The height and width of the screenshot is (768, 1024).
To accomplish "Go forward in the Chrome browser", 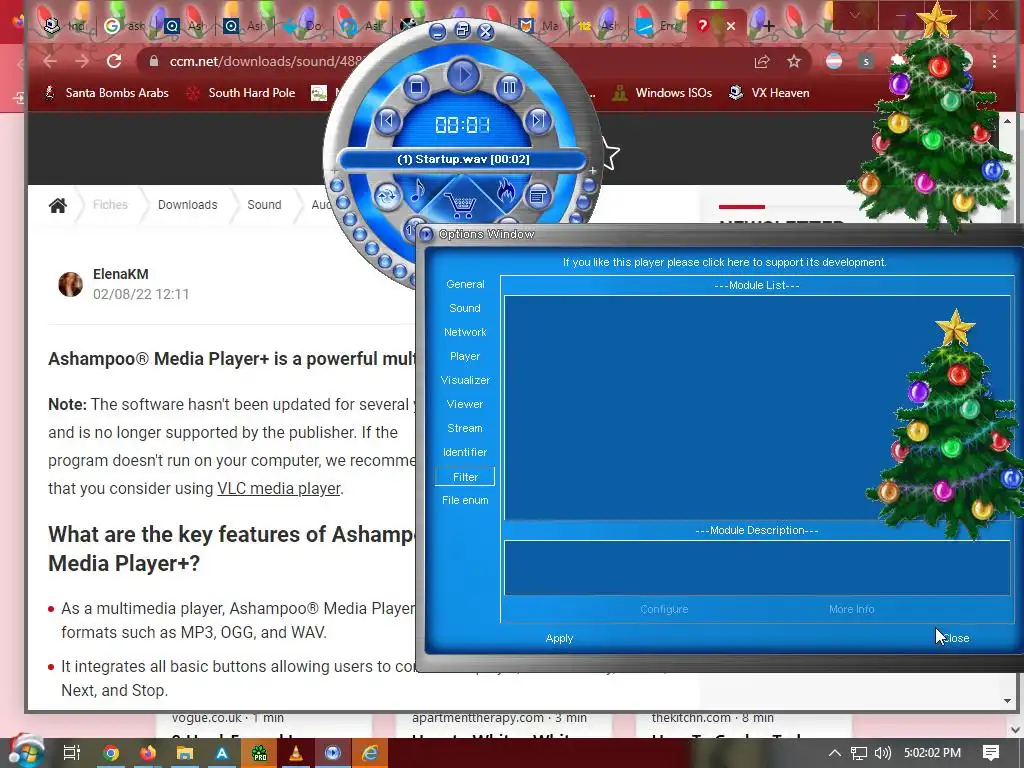I will (x=82, y=61).
